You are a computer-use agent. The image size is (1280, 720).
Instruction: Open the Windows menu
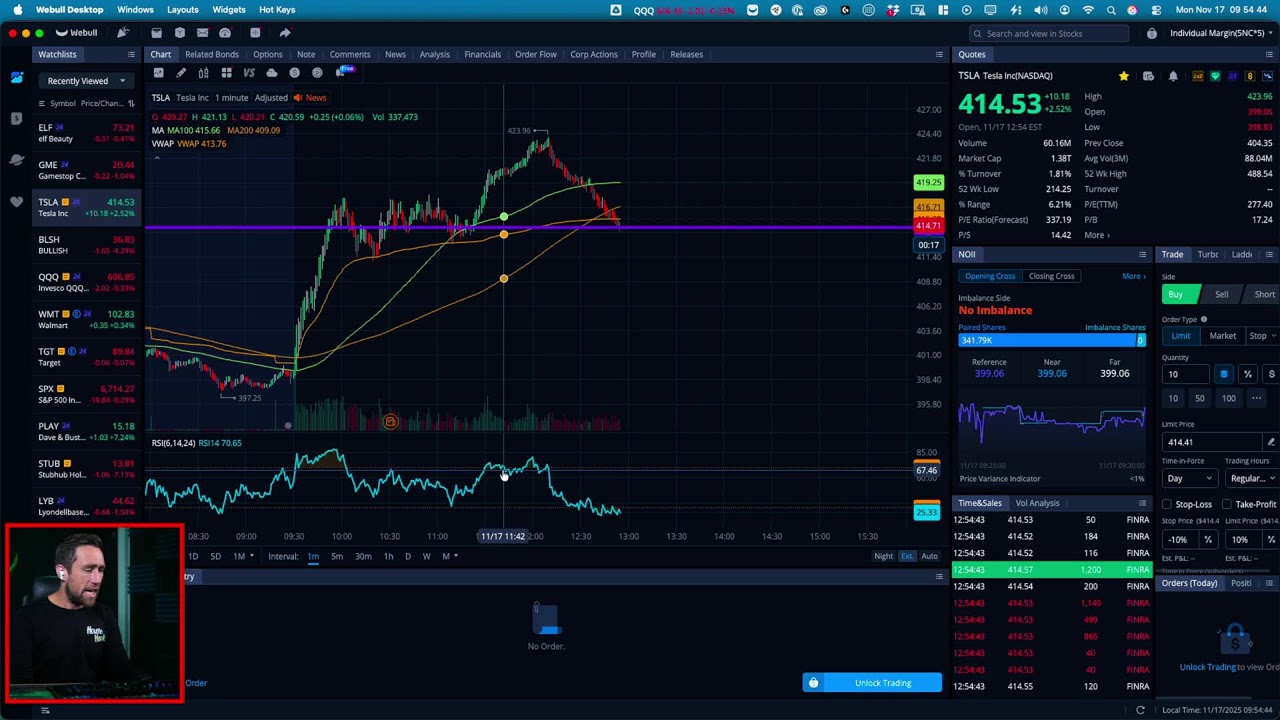click(135, 10)
